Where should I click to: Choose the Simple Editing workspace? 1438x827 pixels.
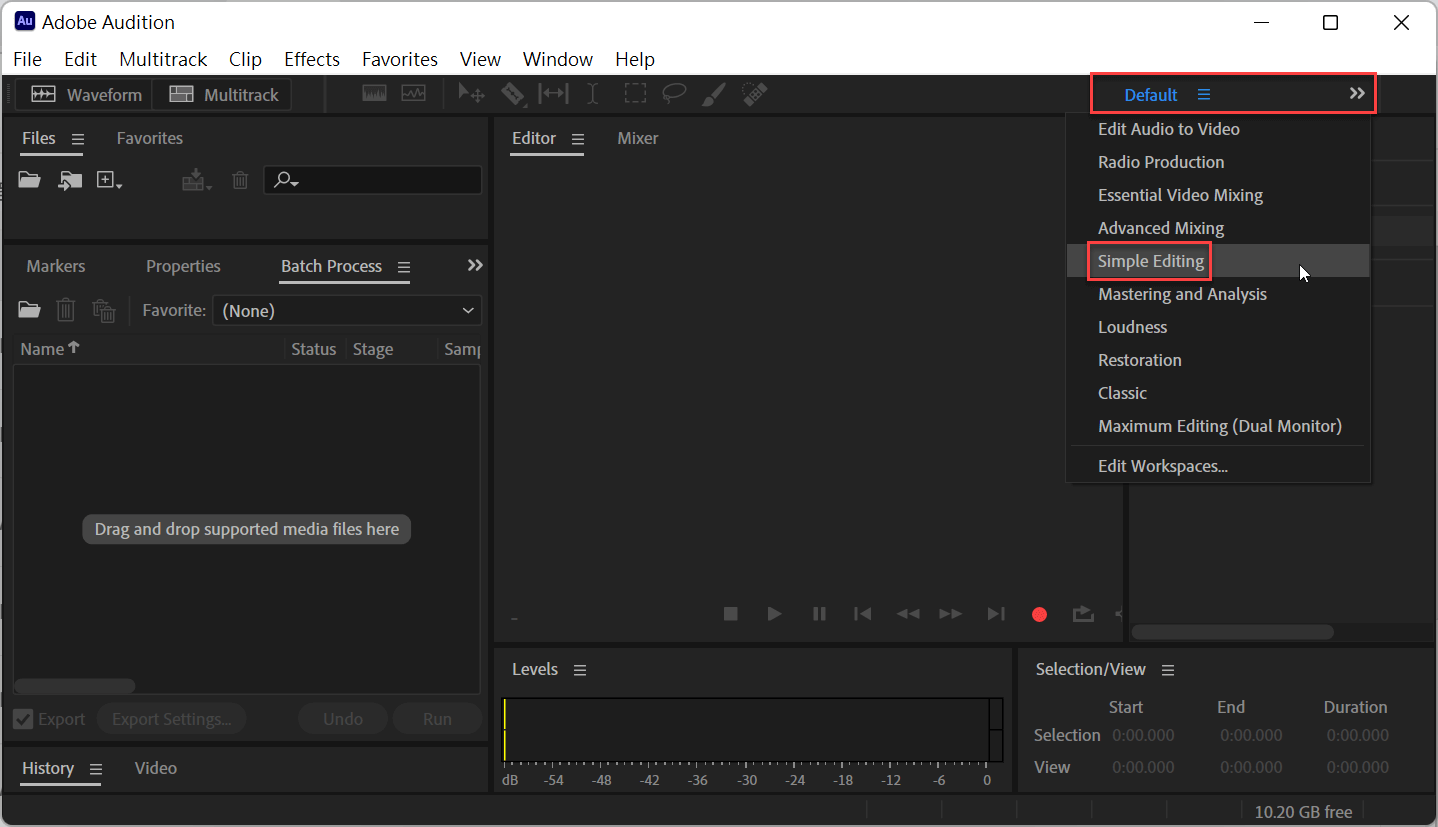(1218, 261)
